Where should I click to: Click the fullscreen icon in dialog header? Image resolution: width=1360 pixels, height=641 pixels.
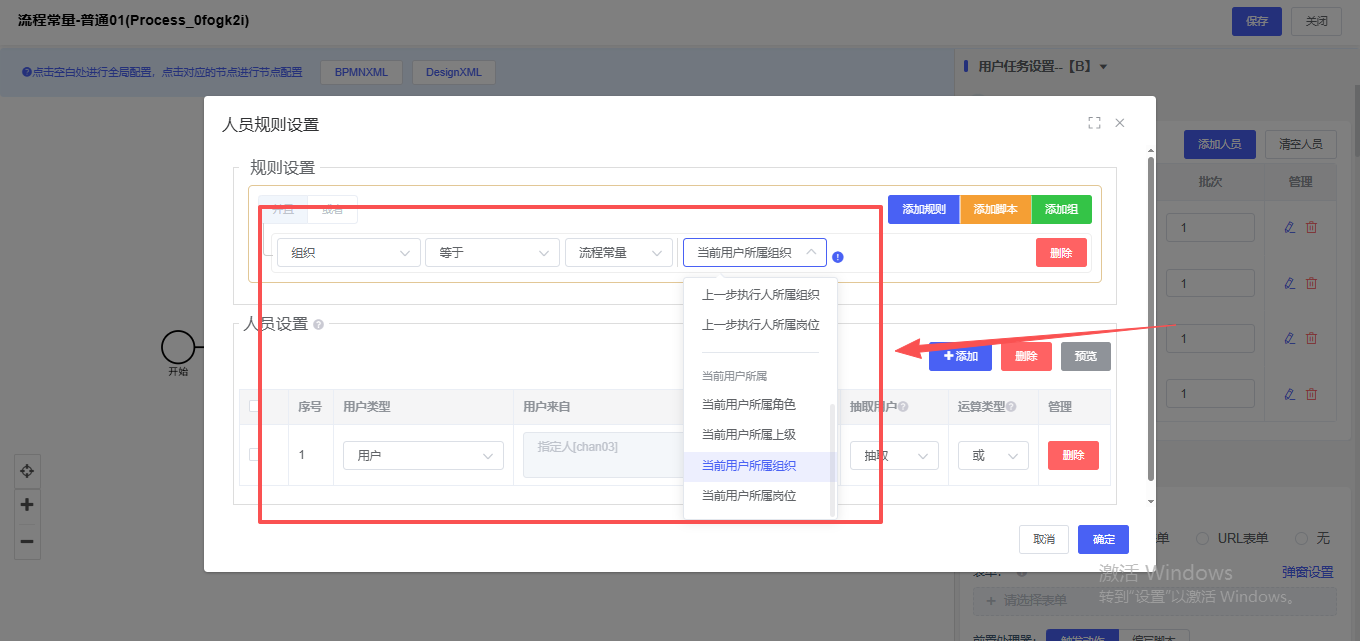pos(1094,123)
